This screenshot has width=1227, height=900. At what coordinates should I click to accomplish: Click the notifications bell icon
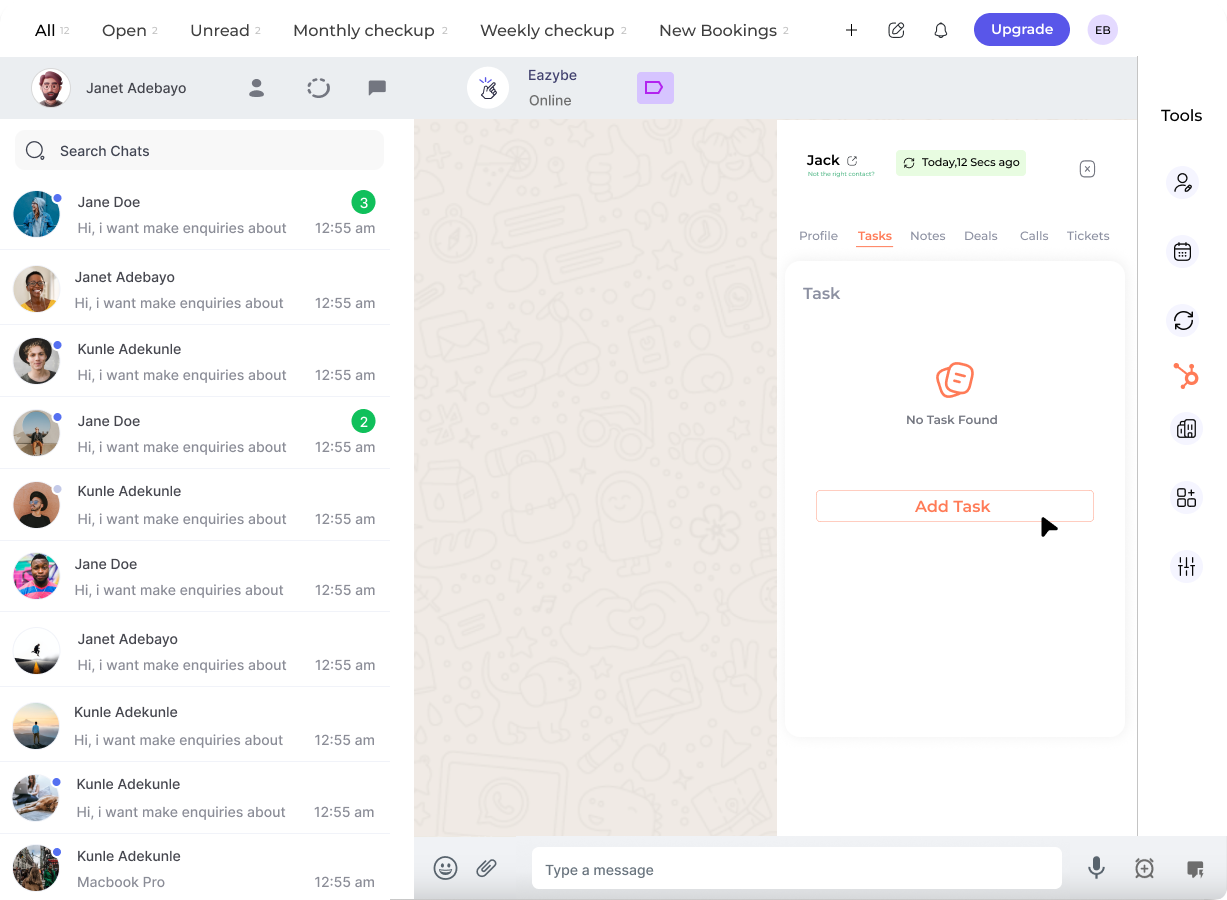pyautogui.click(x=940, y=30)
